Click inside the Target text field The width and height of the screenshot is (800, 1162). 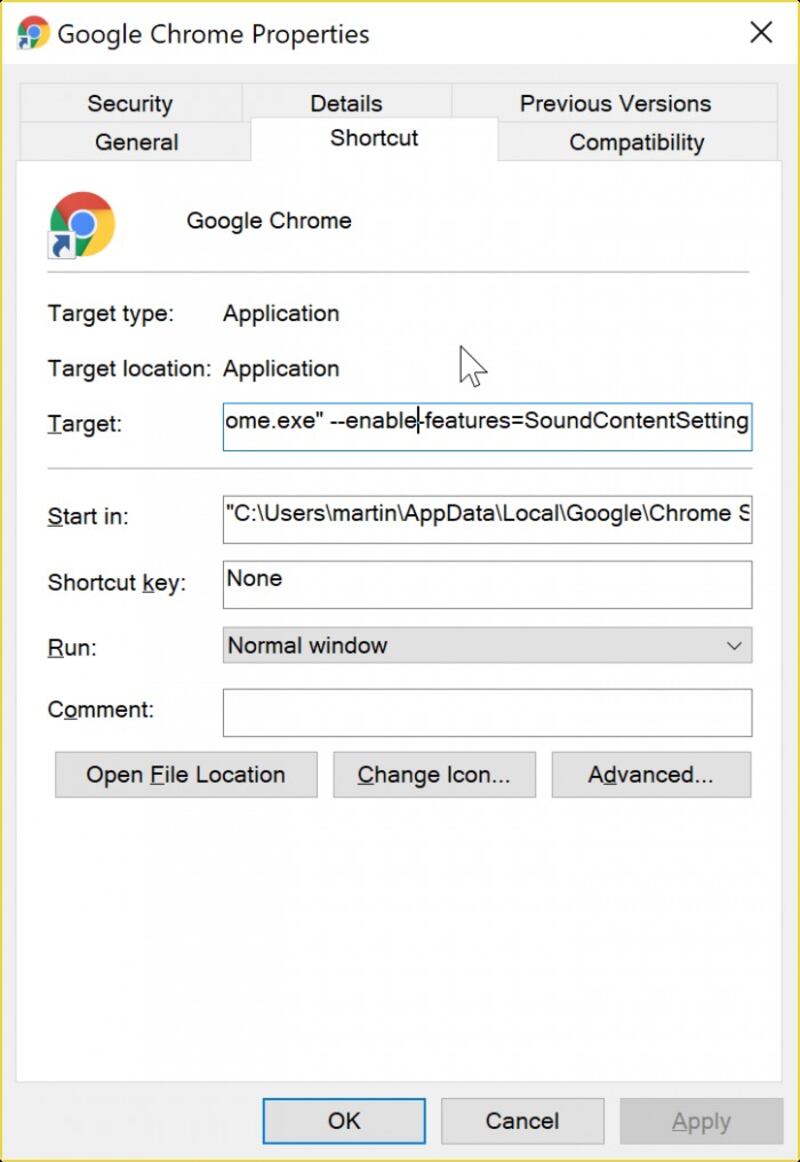click(487, 422)
